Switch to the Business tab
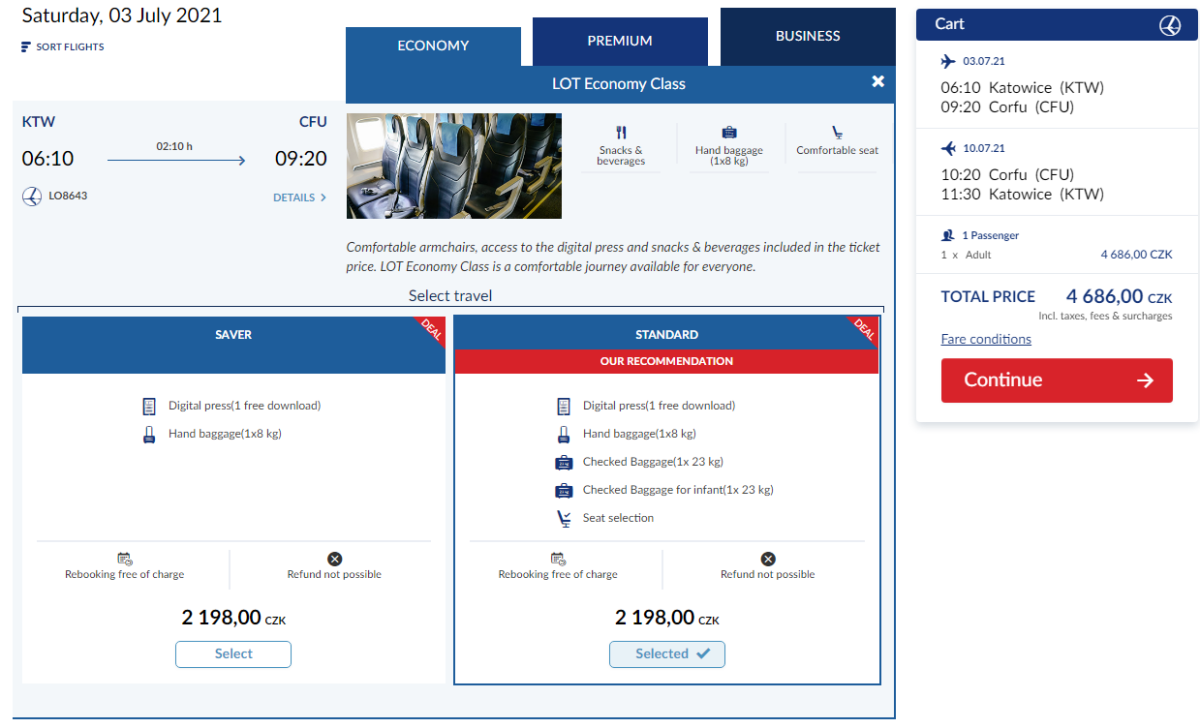The height and width of the screenshot is (728, 1200). coord(807,36)
